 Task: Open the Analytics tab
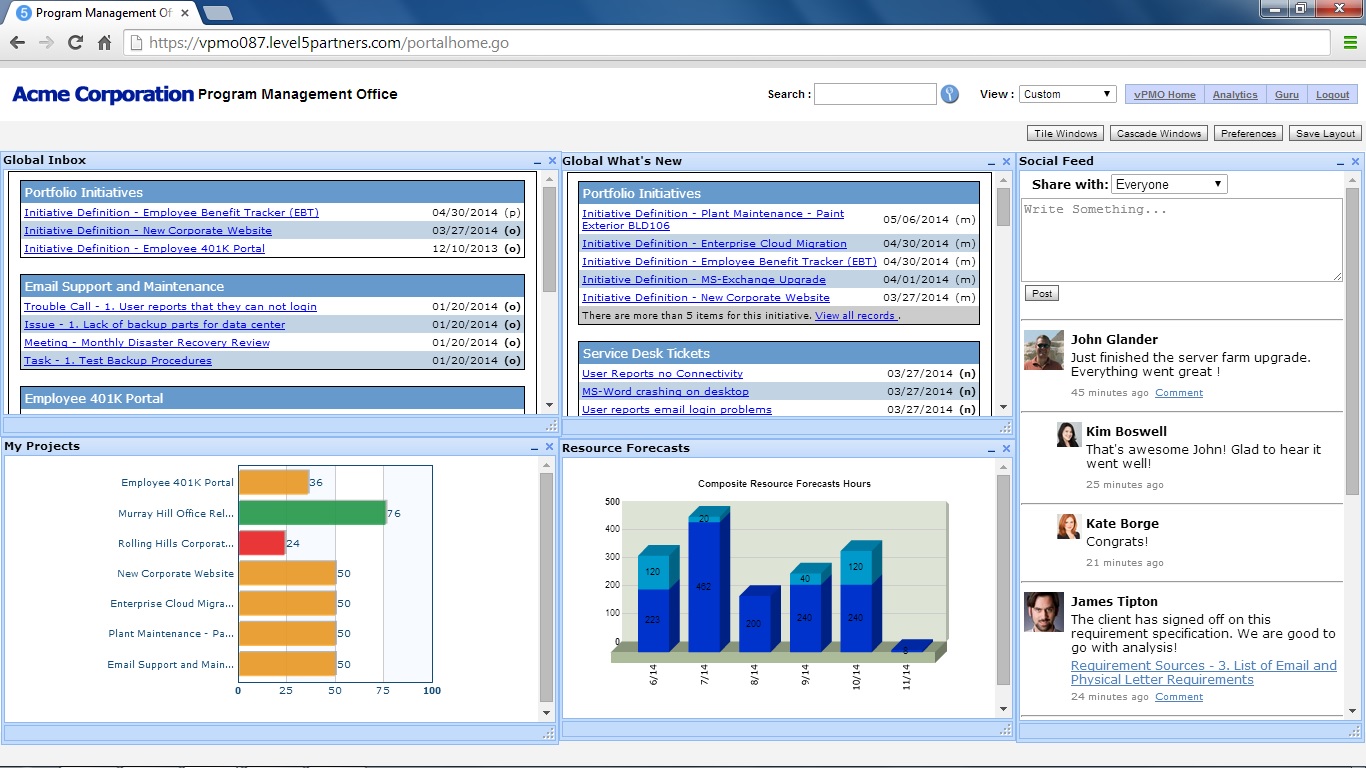(x=1235, y=95)
